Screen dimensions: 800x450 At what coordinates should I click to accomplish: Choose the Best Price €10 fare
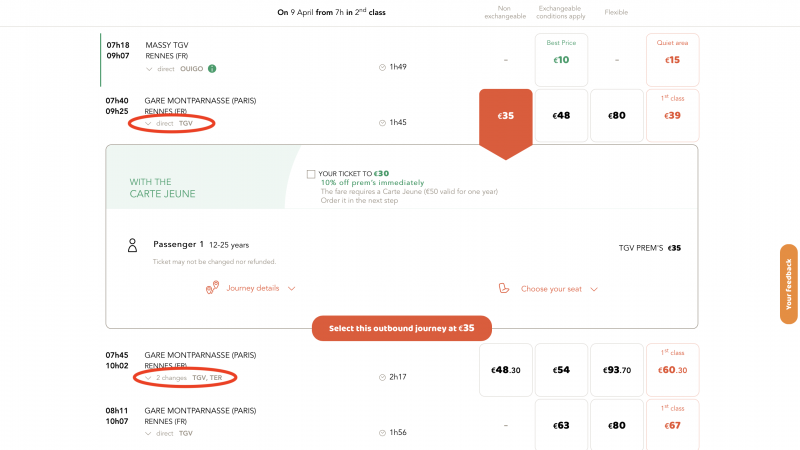pyautogui.click(x=561, y=60)
